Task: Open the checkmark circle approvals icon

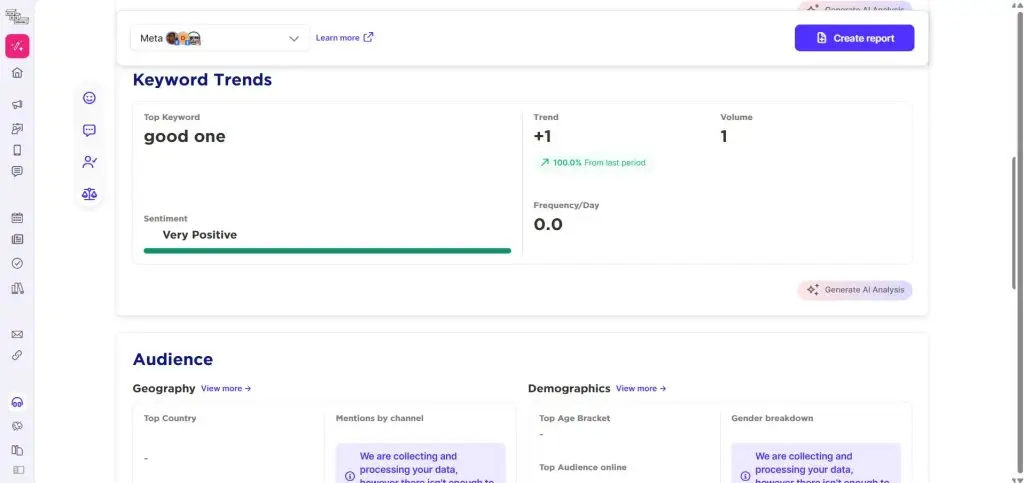Action: click(x=18, y=263)
